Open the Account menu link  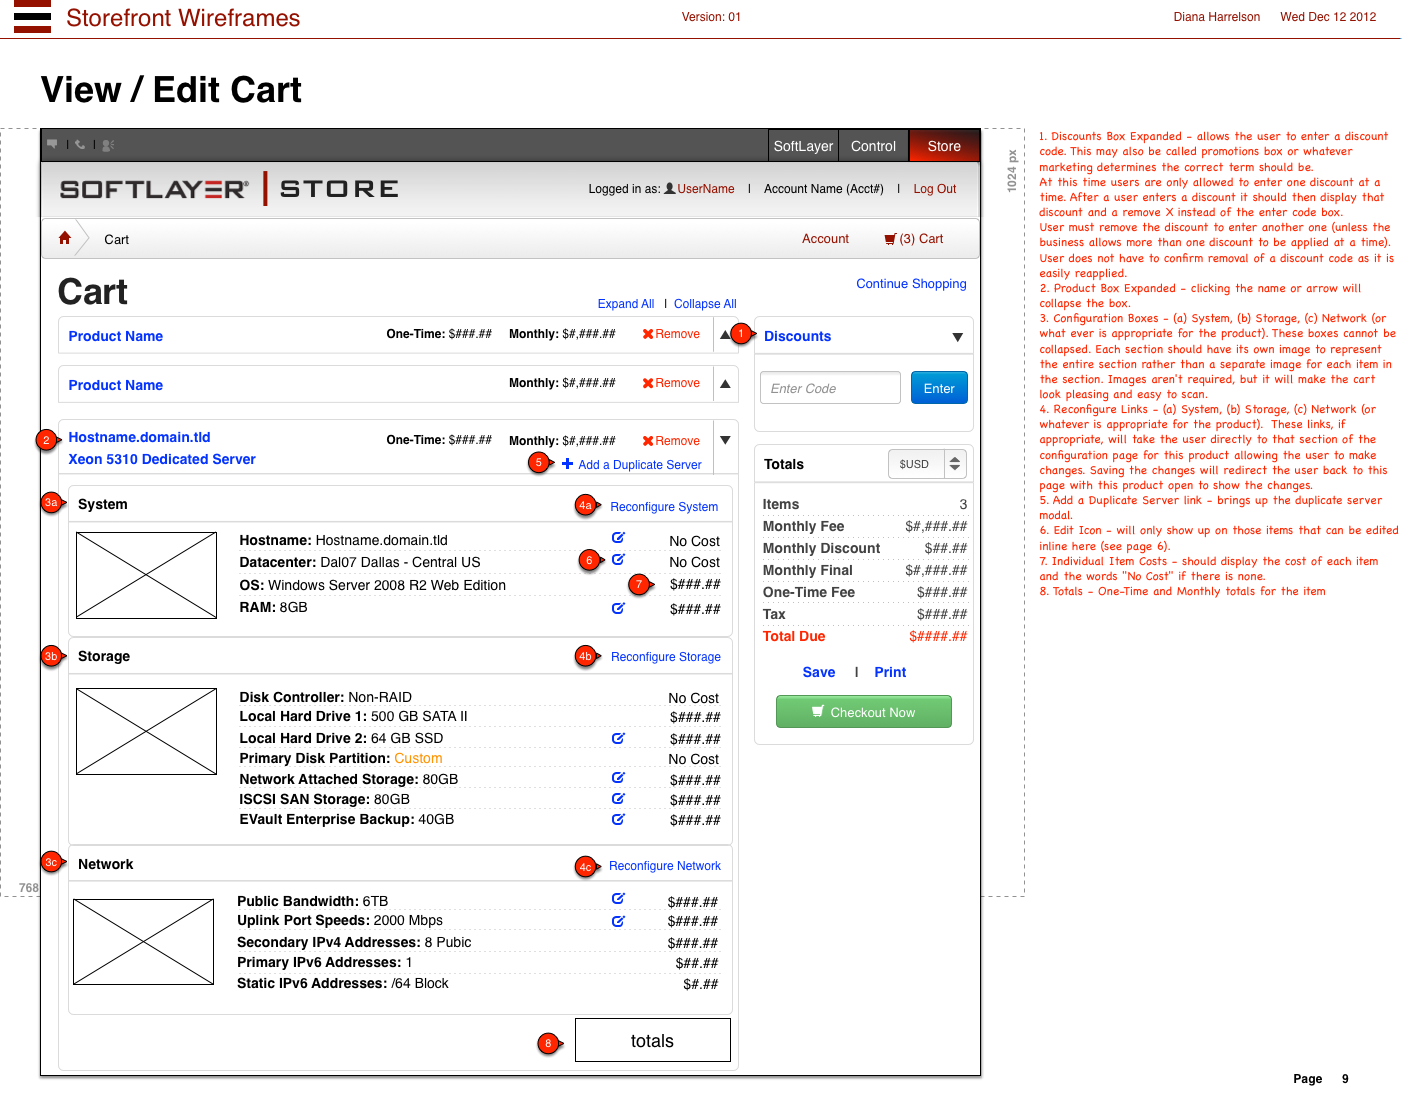(825, 239)
